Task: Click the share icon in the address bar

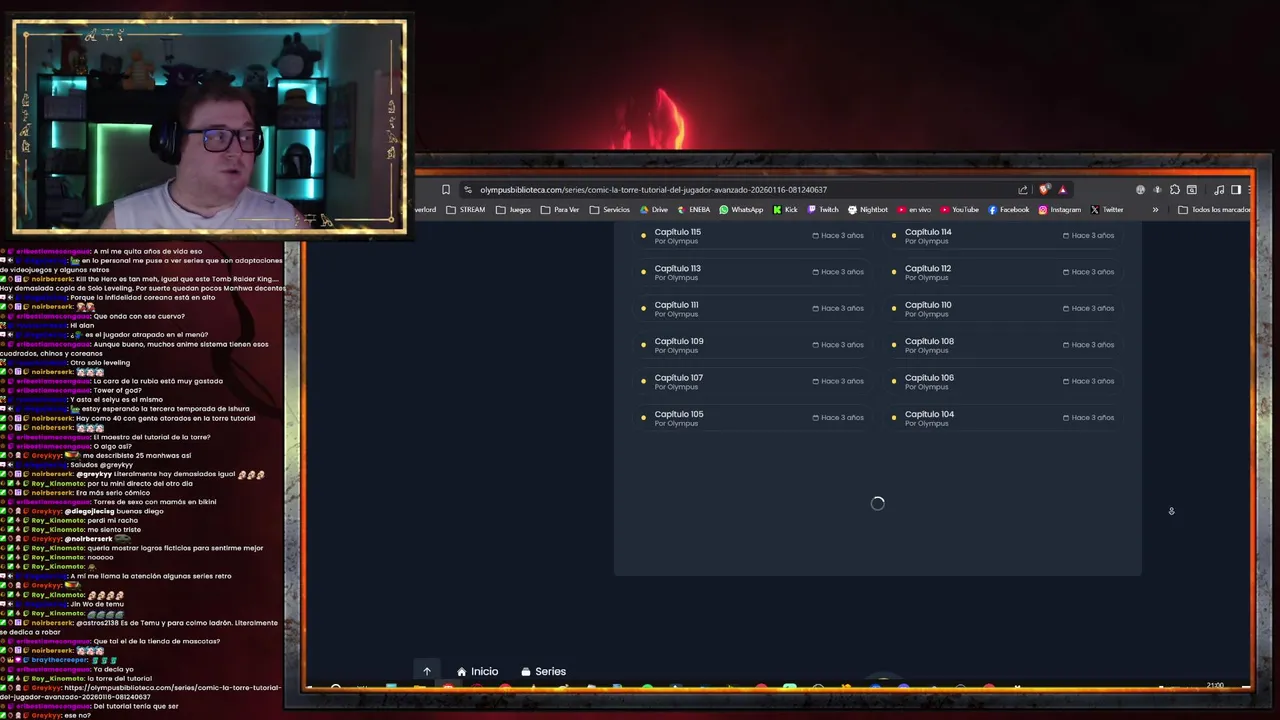Action: (1023, 190)
